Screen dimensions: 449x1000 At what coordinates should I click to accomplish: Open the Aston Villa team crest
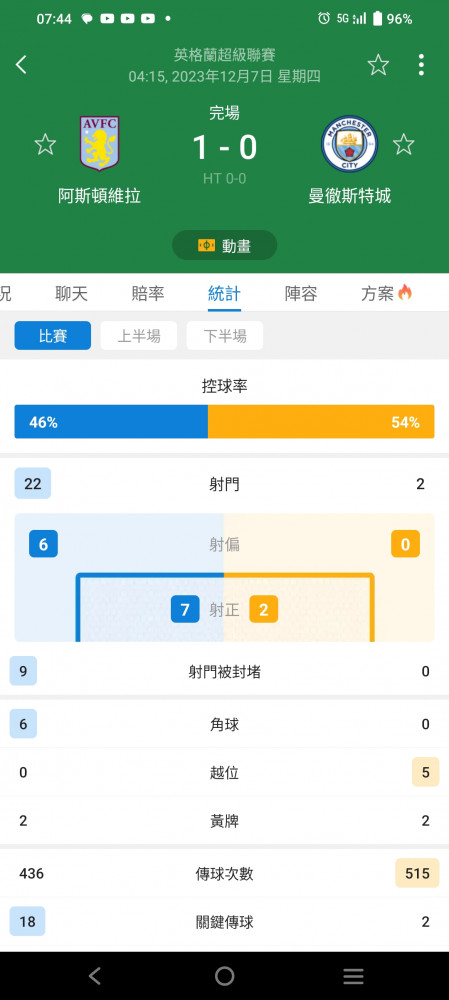[99, 143]
